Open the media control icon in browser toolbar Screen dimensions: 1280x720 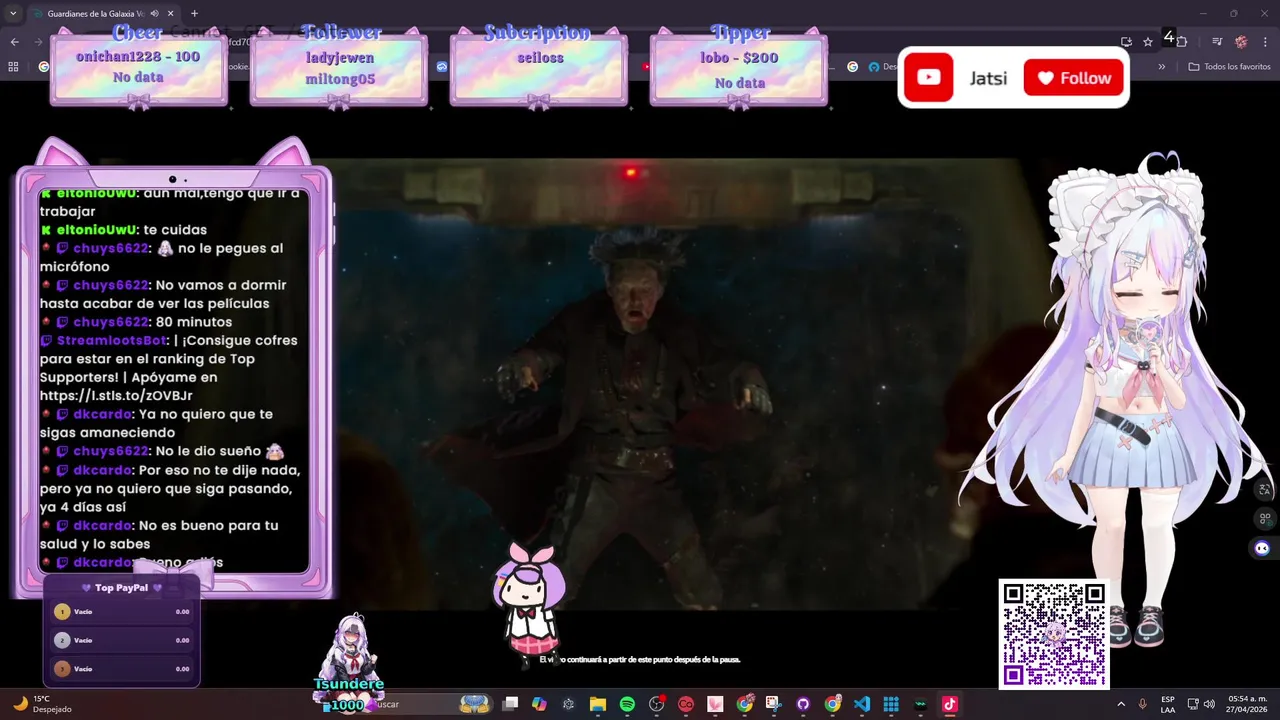(x=1217, y=41)
